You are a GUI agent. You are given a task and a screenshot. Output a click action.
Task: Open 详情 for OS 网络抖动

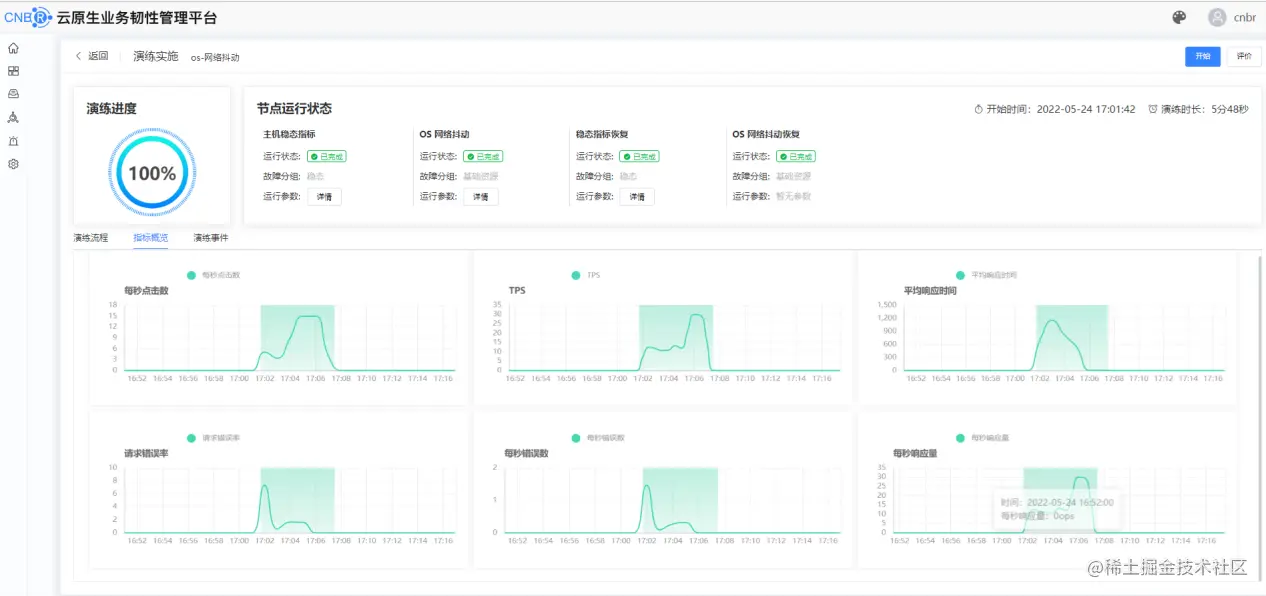point(481,196)
